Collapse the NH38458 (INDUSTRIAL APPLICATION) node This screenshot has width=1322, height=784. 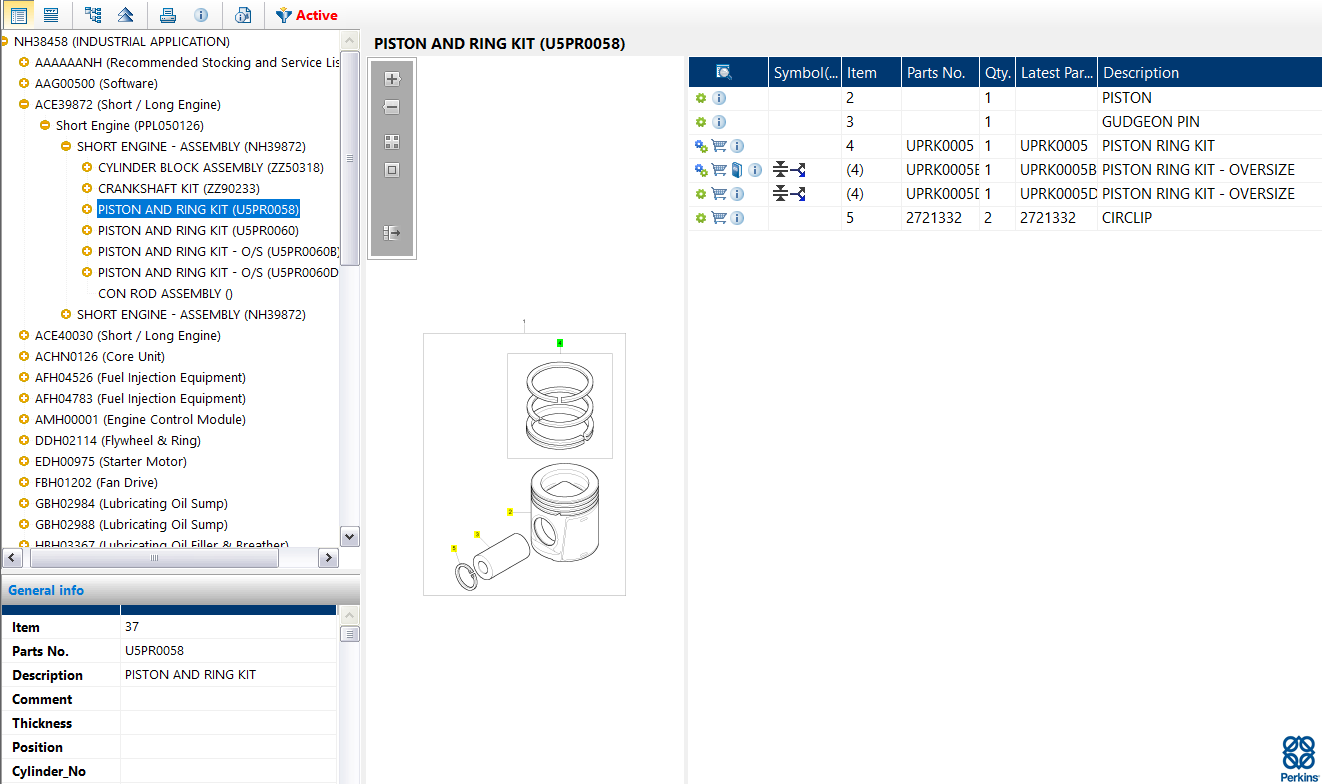(x=5, y=42)
